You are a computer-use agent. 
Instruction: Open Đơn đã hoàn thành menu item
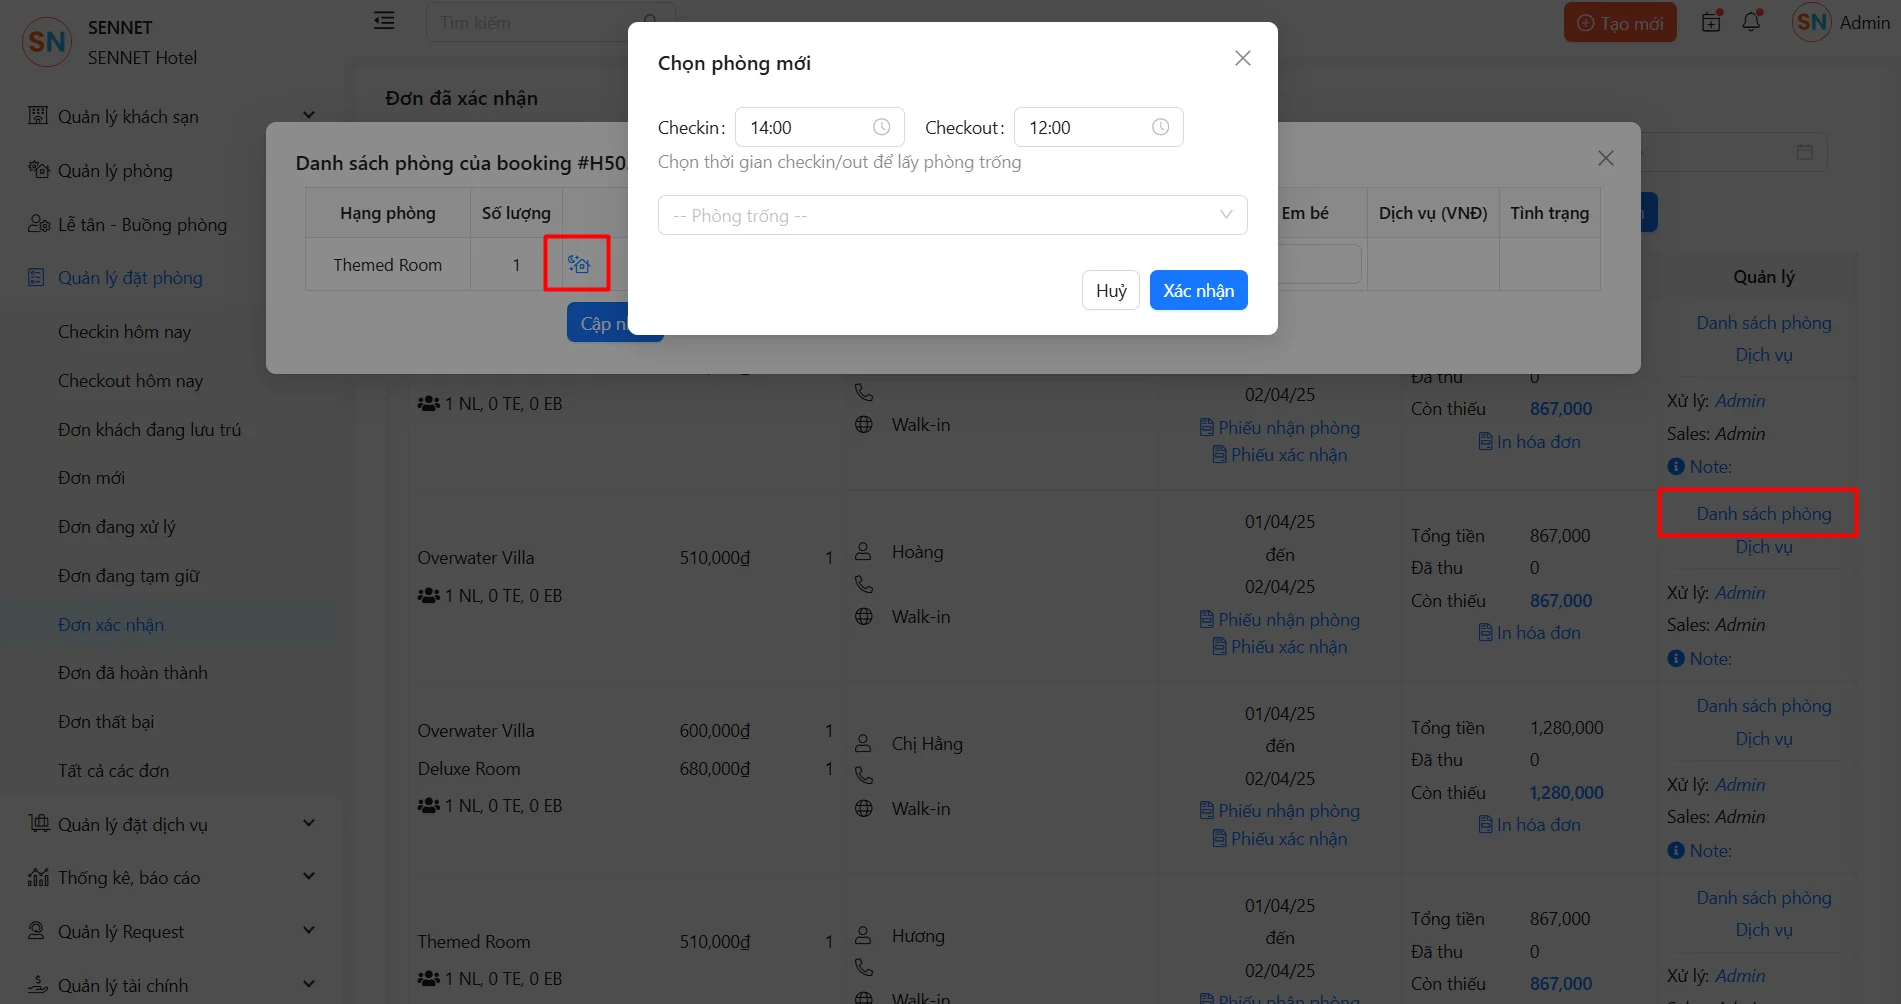(x=132, y=673)
